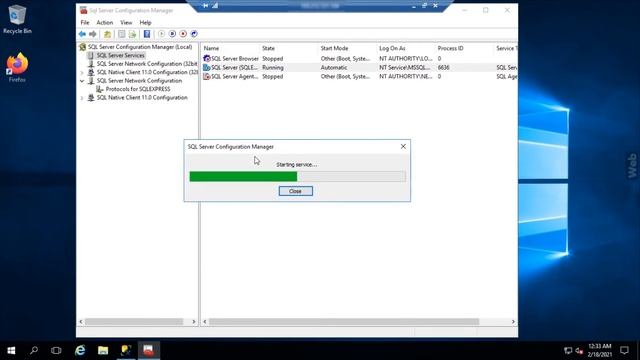This screenshot has width=640, height=360.
Task: Click the SQL Server (SQLE...) service icon
Action: [x=207, y=67]
